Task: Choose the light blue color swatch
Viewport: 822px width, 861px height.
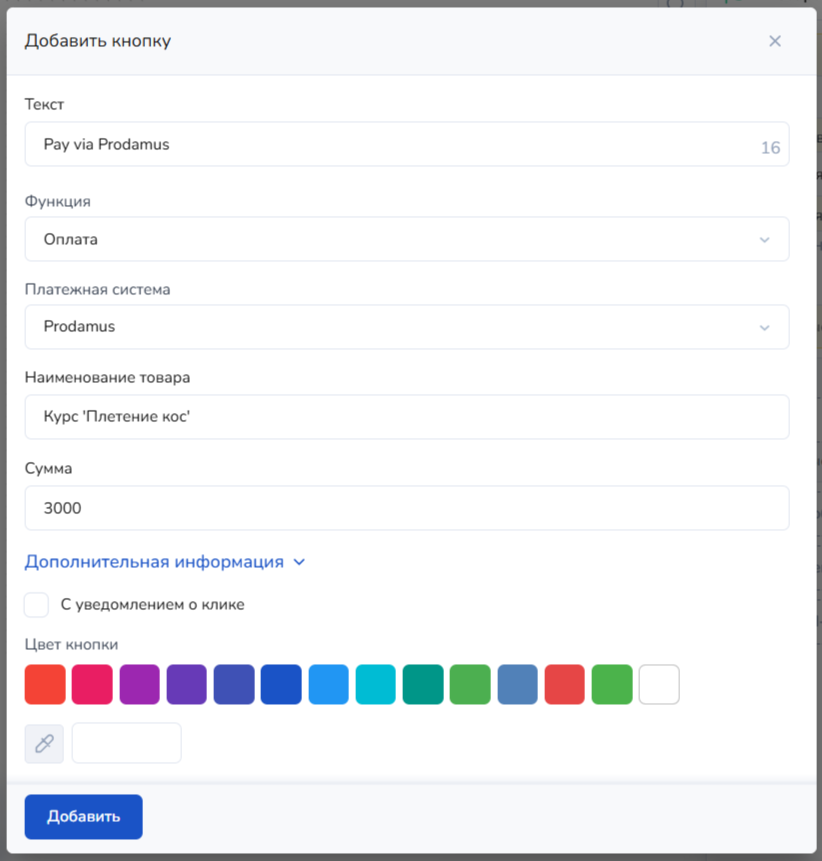Action: (x=328, y=685)
